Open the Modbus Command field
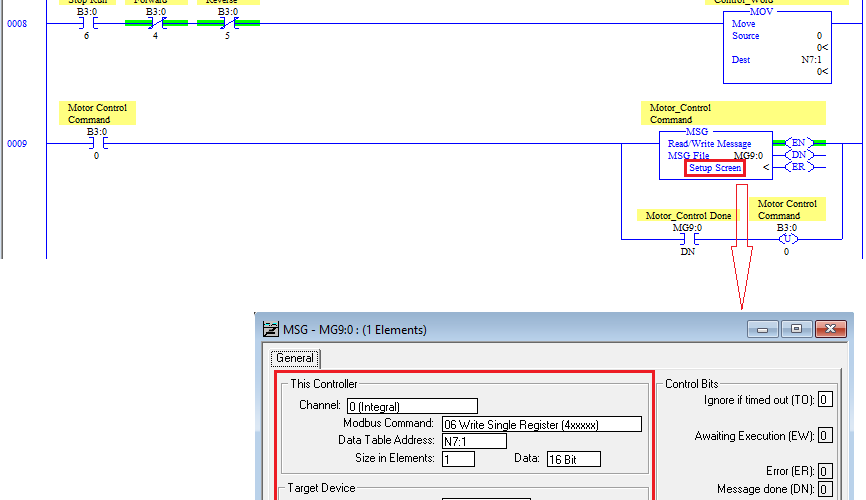 click(542, 424)
